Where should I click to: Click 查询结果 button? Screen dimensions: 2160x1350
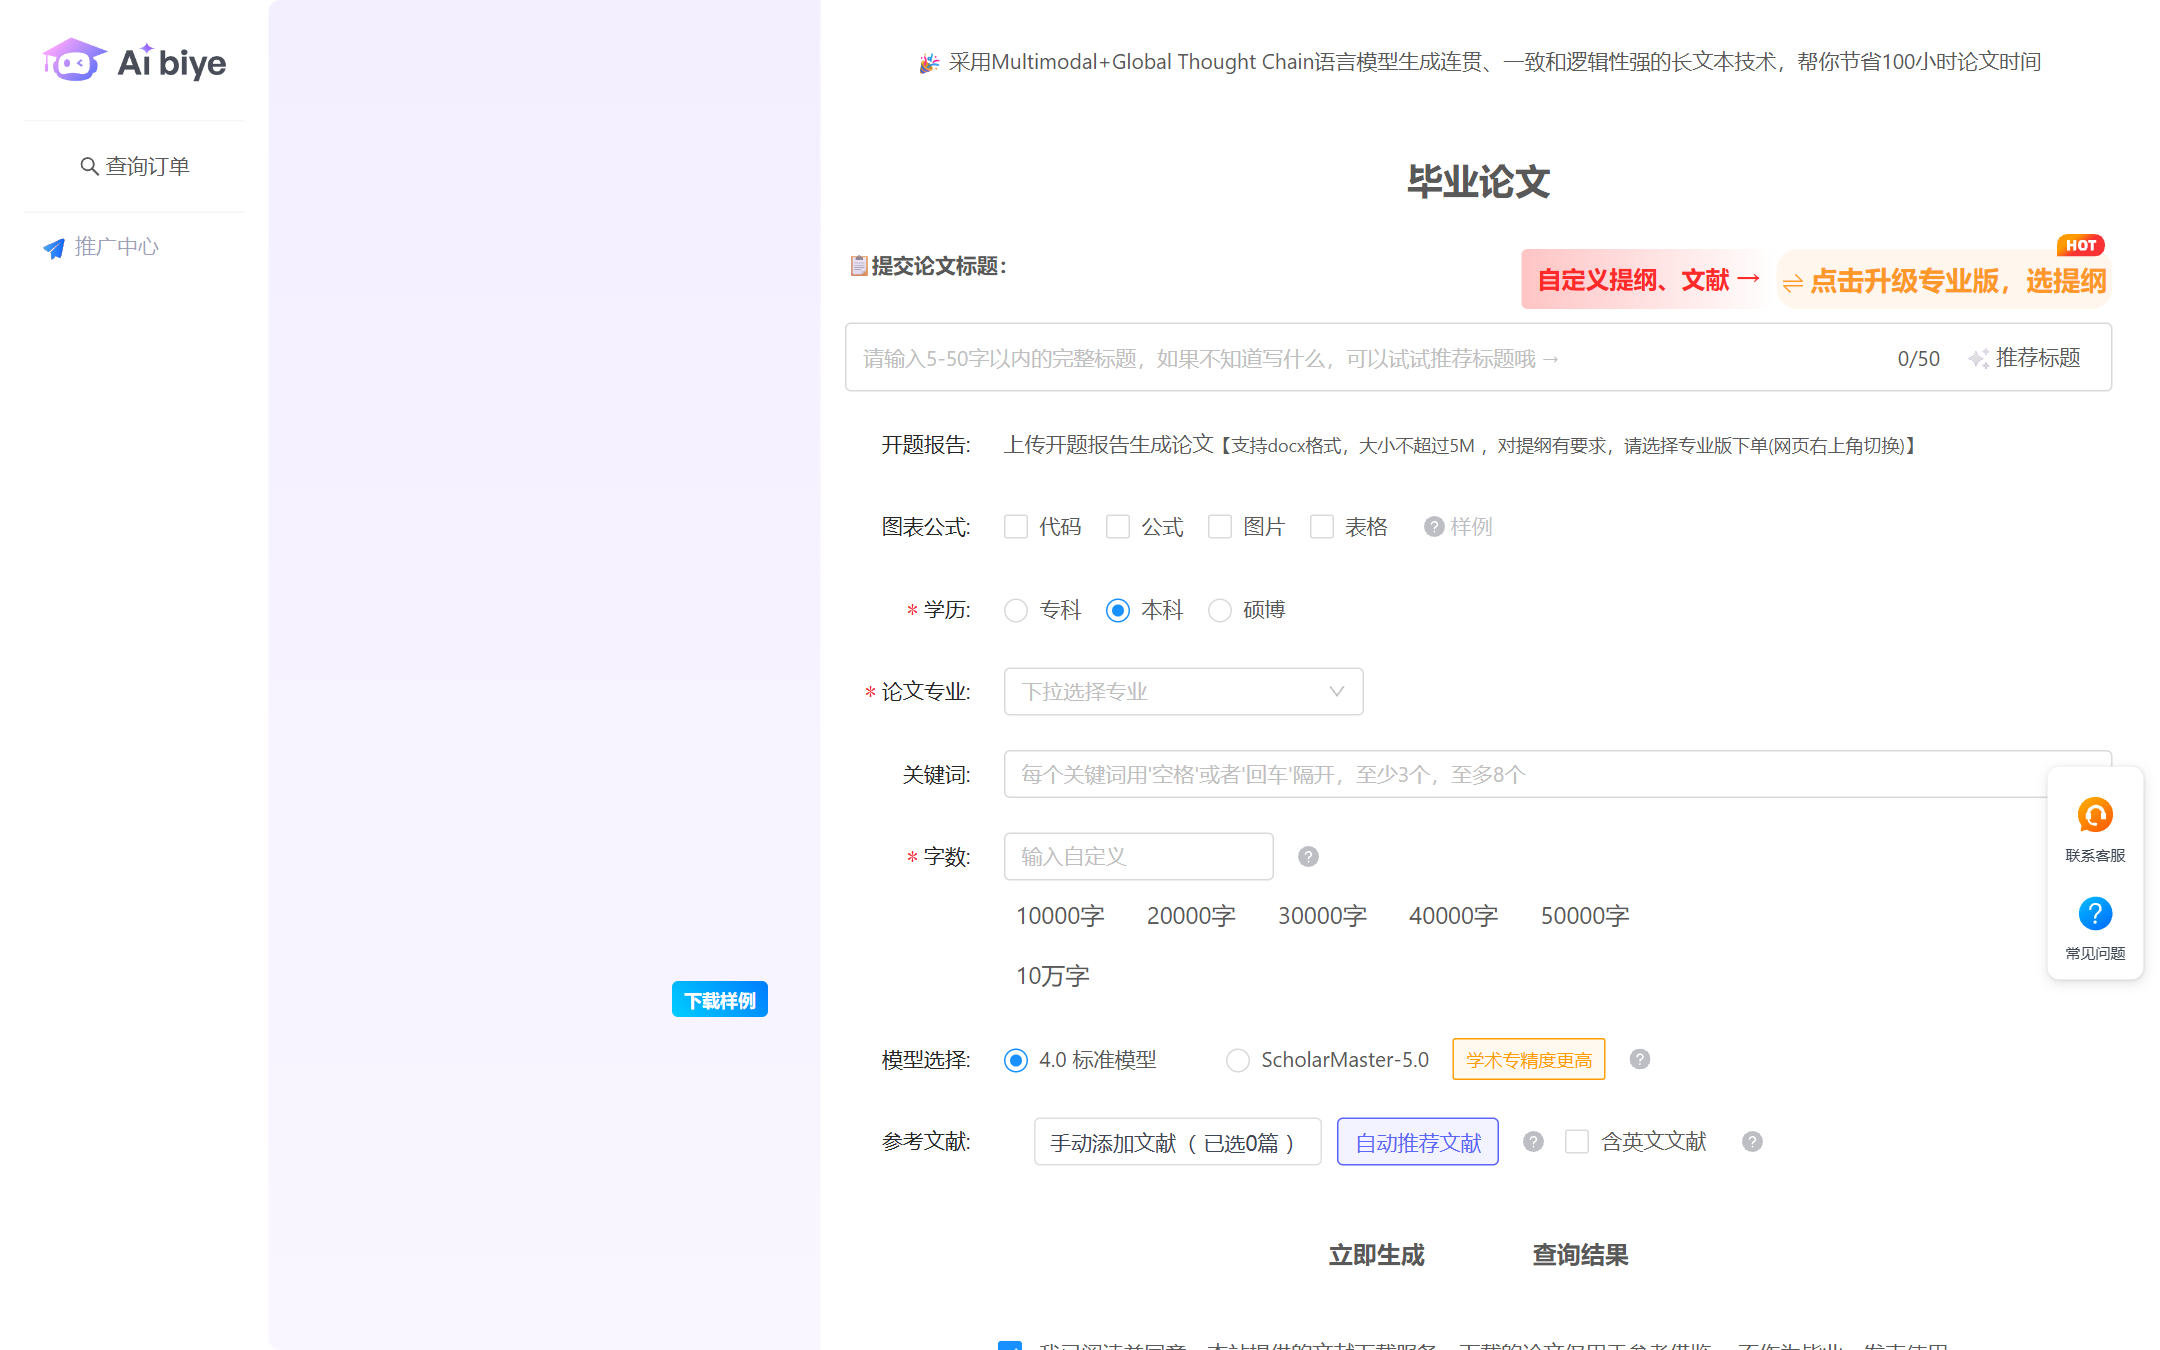pyautogui.click(x=1580, y=1255)
